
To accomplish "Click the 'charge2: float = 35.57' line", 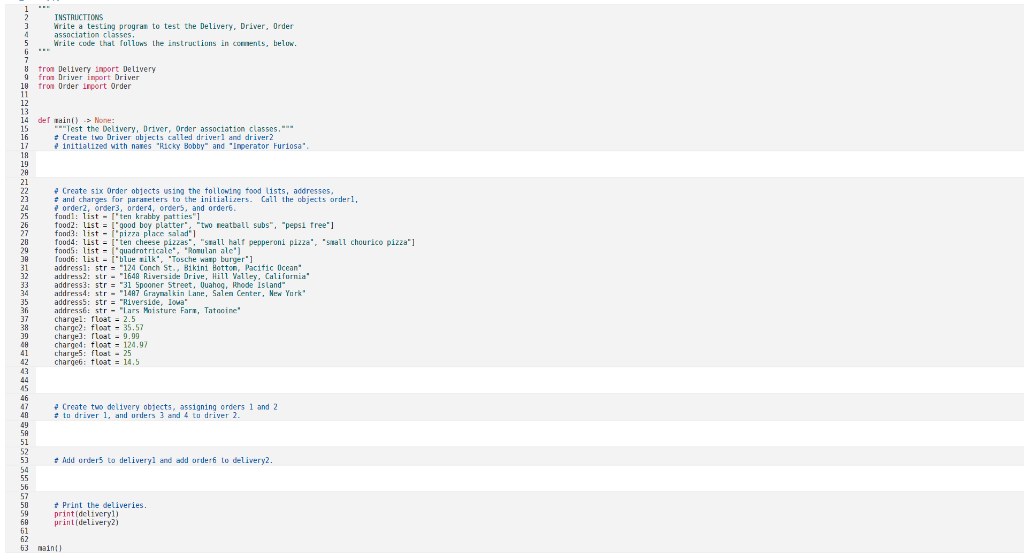I will (x=99, y=328).
